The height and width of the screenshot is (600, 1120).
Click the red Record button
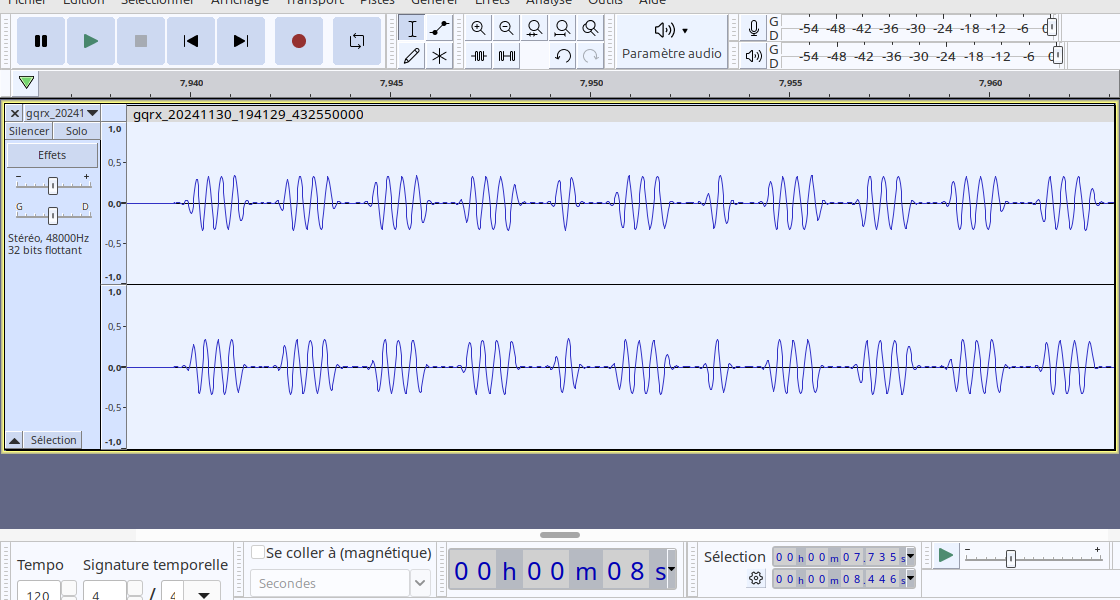click(x=299, y=41)
